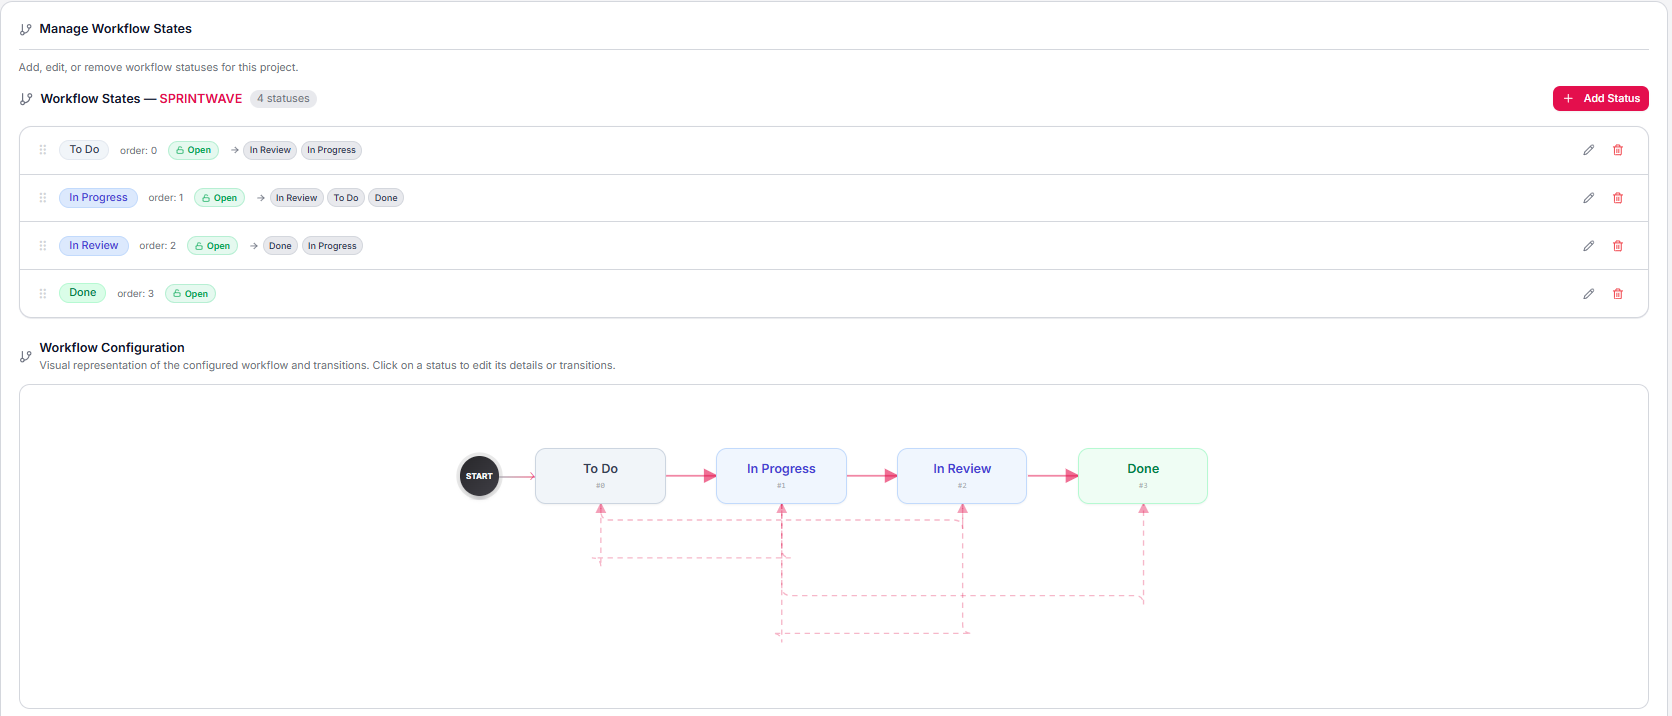
Task: Click the 'order: 2' text
Action: click(157, 246)
